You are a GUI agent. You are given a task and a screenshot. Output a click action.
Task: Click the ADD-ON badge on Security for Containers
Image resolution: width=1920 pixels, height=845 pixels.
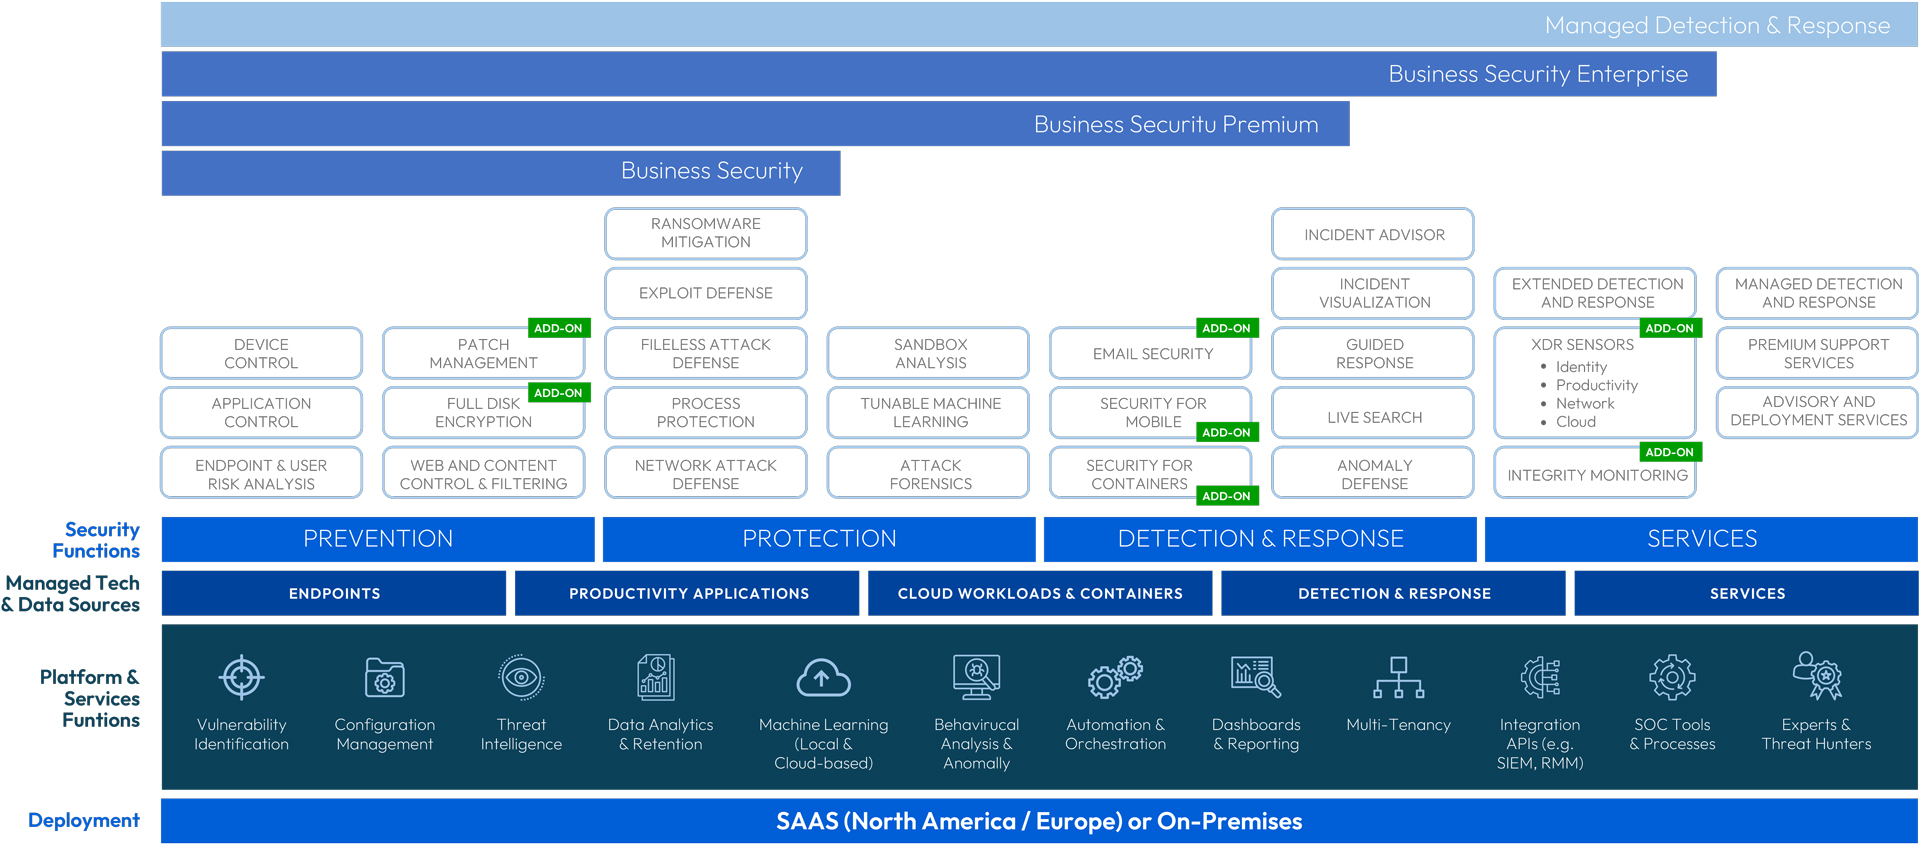coord(1227,496)
